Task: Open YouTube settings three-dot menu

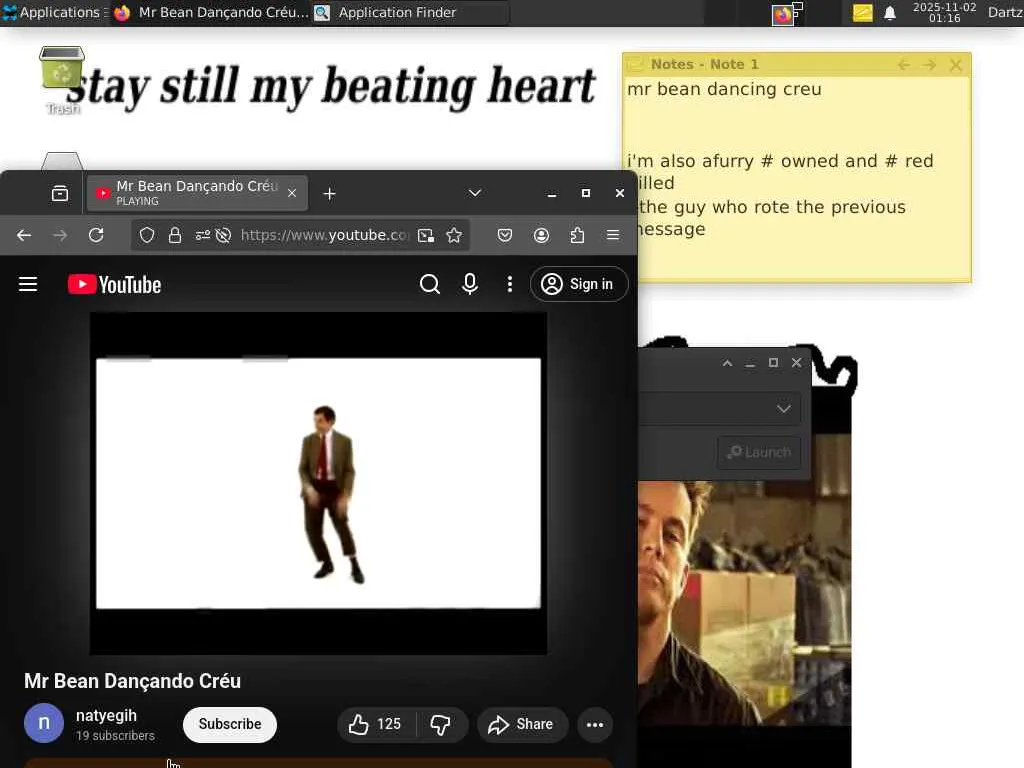Action: (x=510, y=284)
